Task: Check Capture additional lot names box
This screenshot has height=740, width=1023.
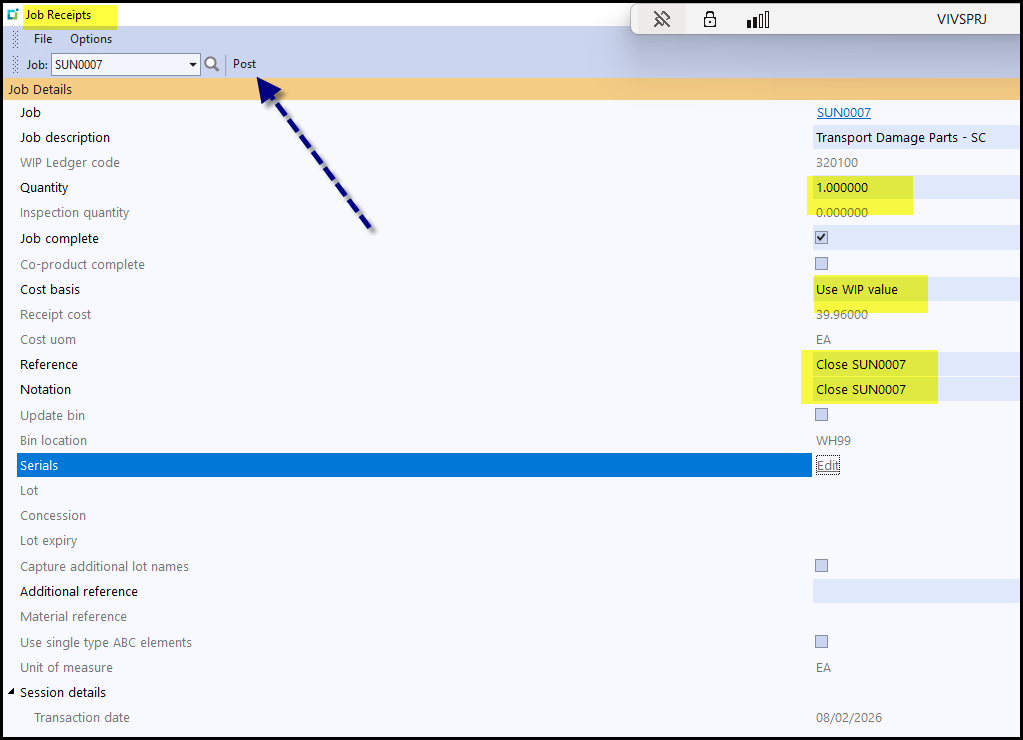Action: point(822,566)
